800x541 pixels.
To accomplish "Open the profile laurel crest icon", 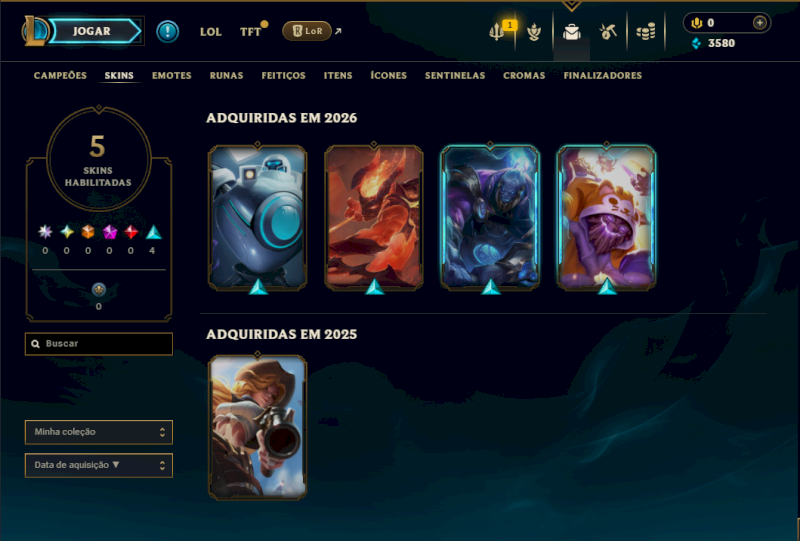I will (x=534, y=32).
